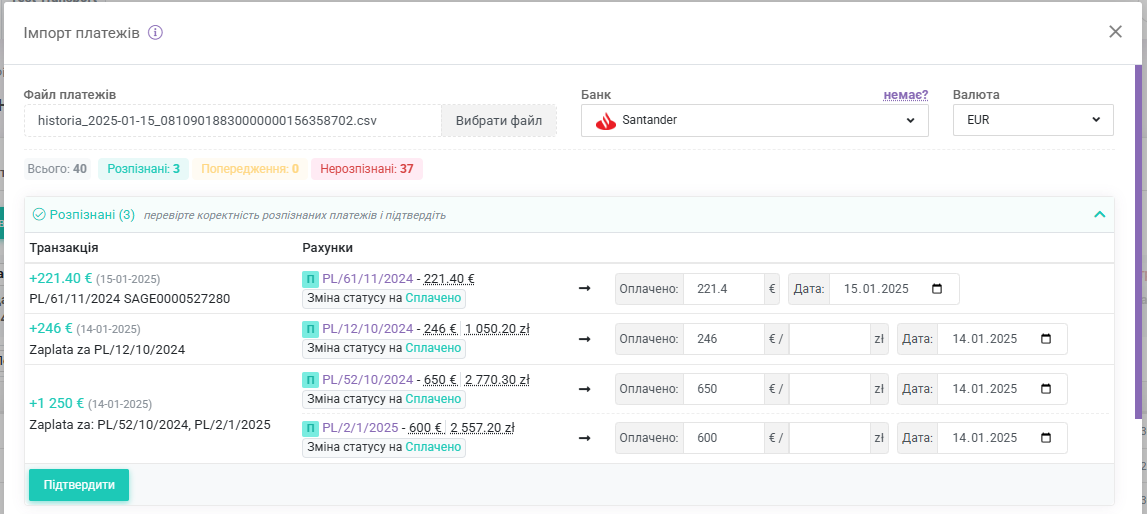This screenshot has width=1147, height=514.
Task: Open the Валюта dropdown showing EUR
Action: pos(1033,120)
